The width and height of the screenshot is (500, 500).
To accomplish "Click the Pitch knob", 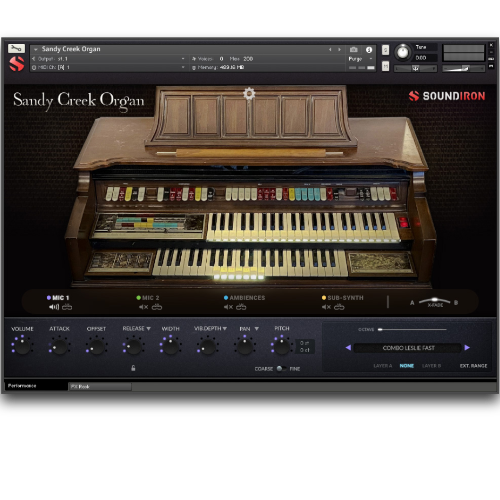I will tap(282, 346).
